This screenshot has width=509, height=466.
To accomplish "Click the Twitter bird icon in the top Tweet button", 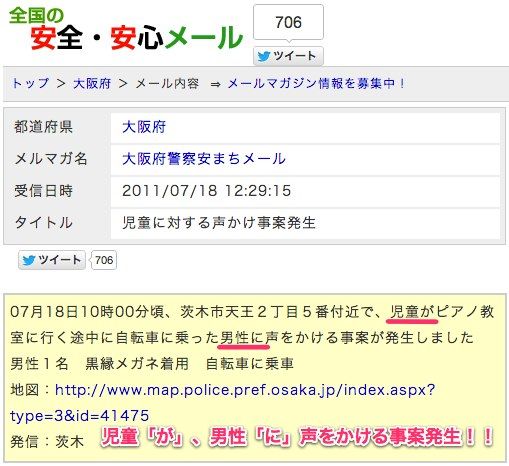I will pos(264,56).
